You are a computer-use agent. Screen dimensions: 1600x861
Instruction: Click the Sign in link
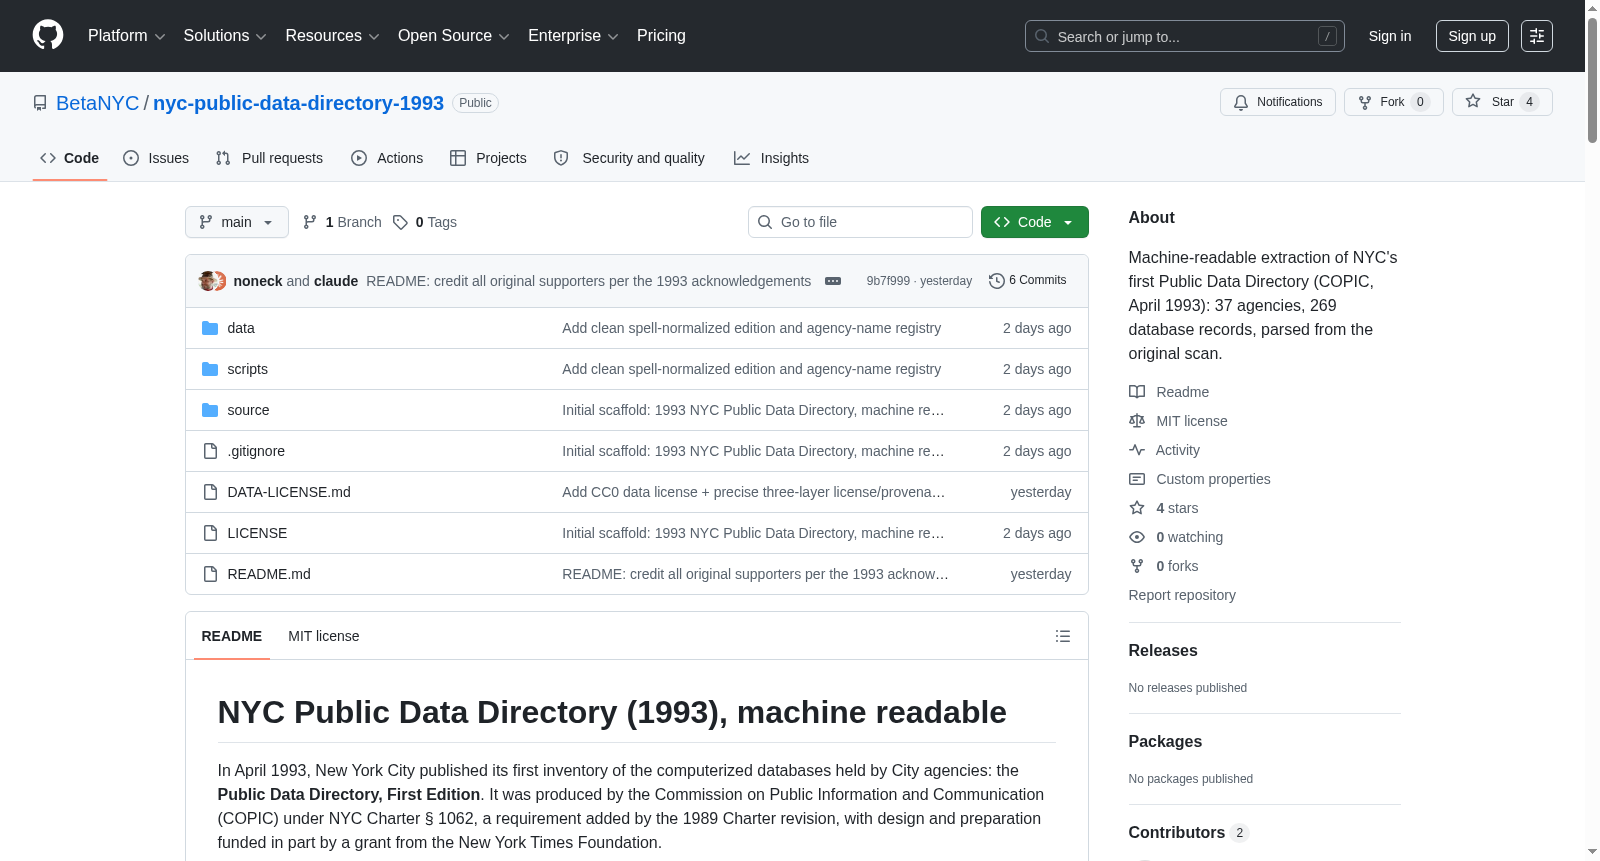pos(1389,36)
